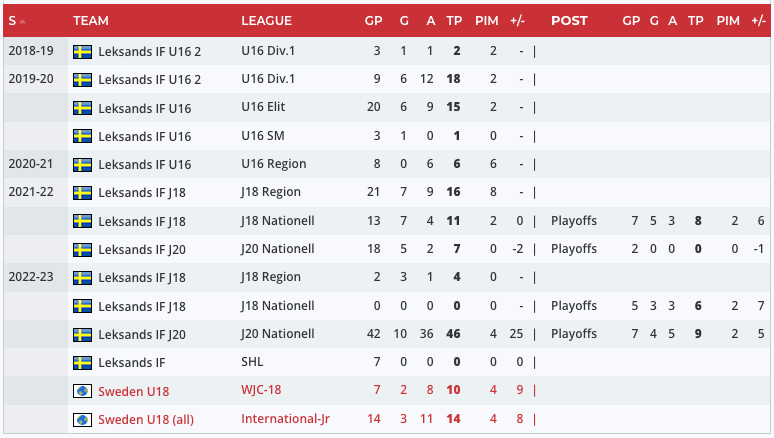Viewport: 774px width, 438px height.
Task: Click the flag in the U16 Elit row
Action: 82,107
